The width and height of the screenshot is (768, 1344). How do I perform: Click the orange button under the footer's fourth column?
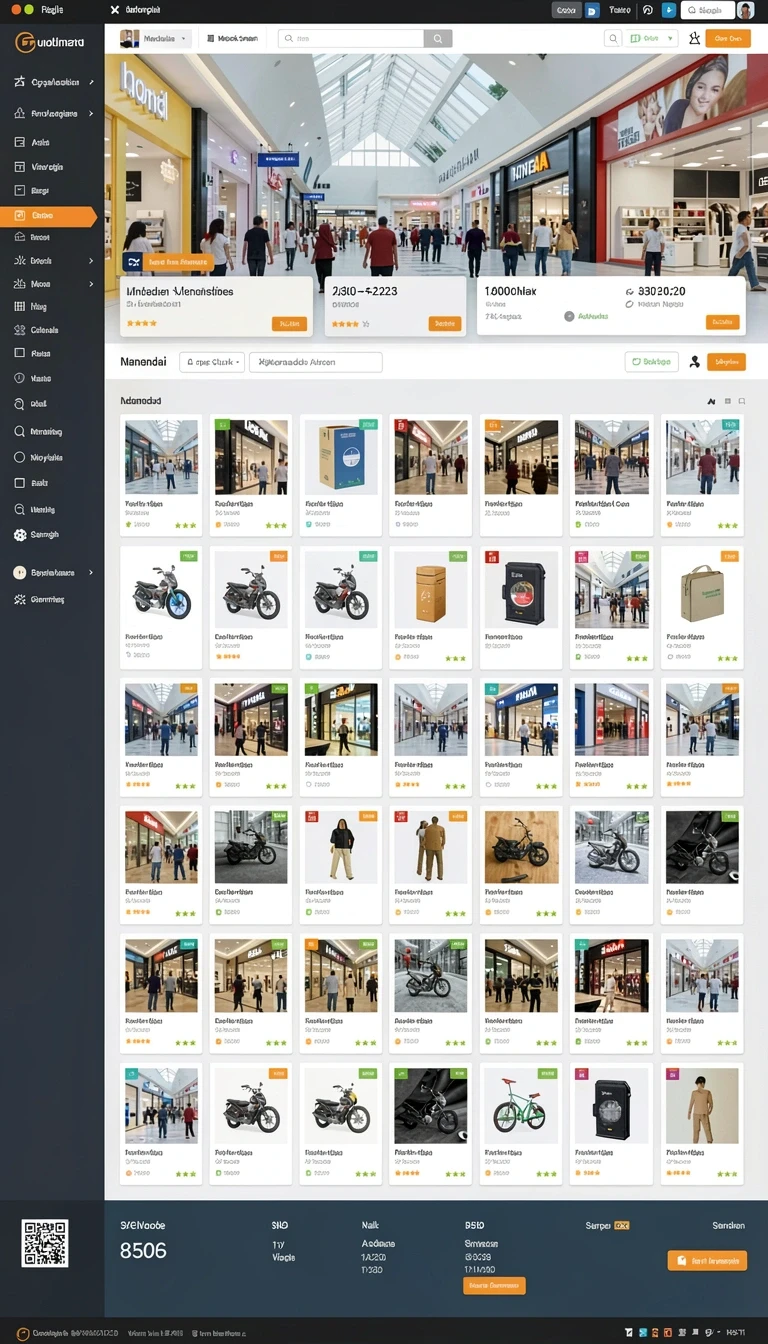[x=494, y=1286]
